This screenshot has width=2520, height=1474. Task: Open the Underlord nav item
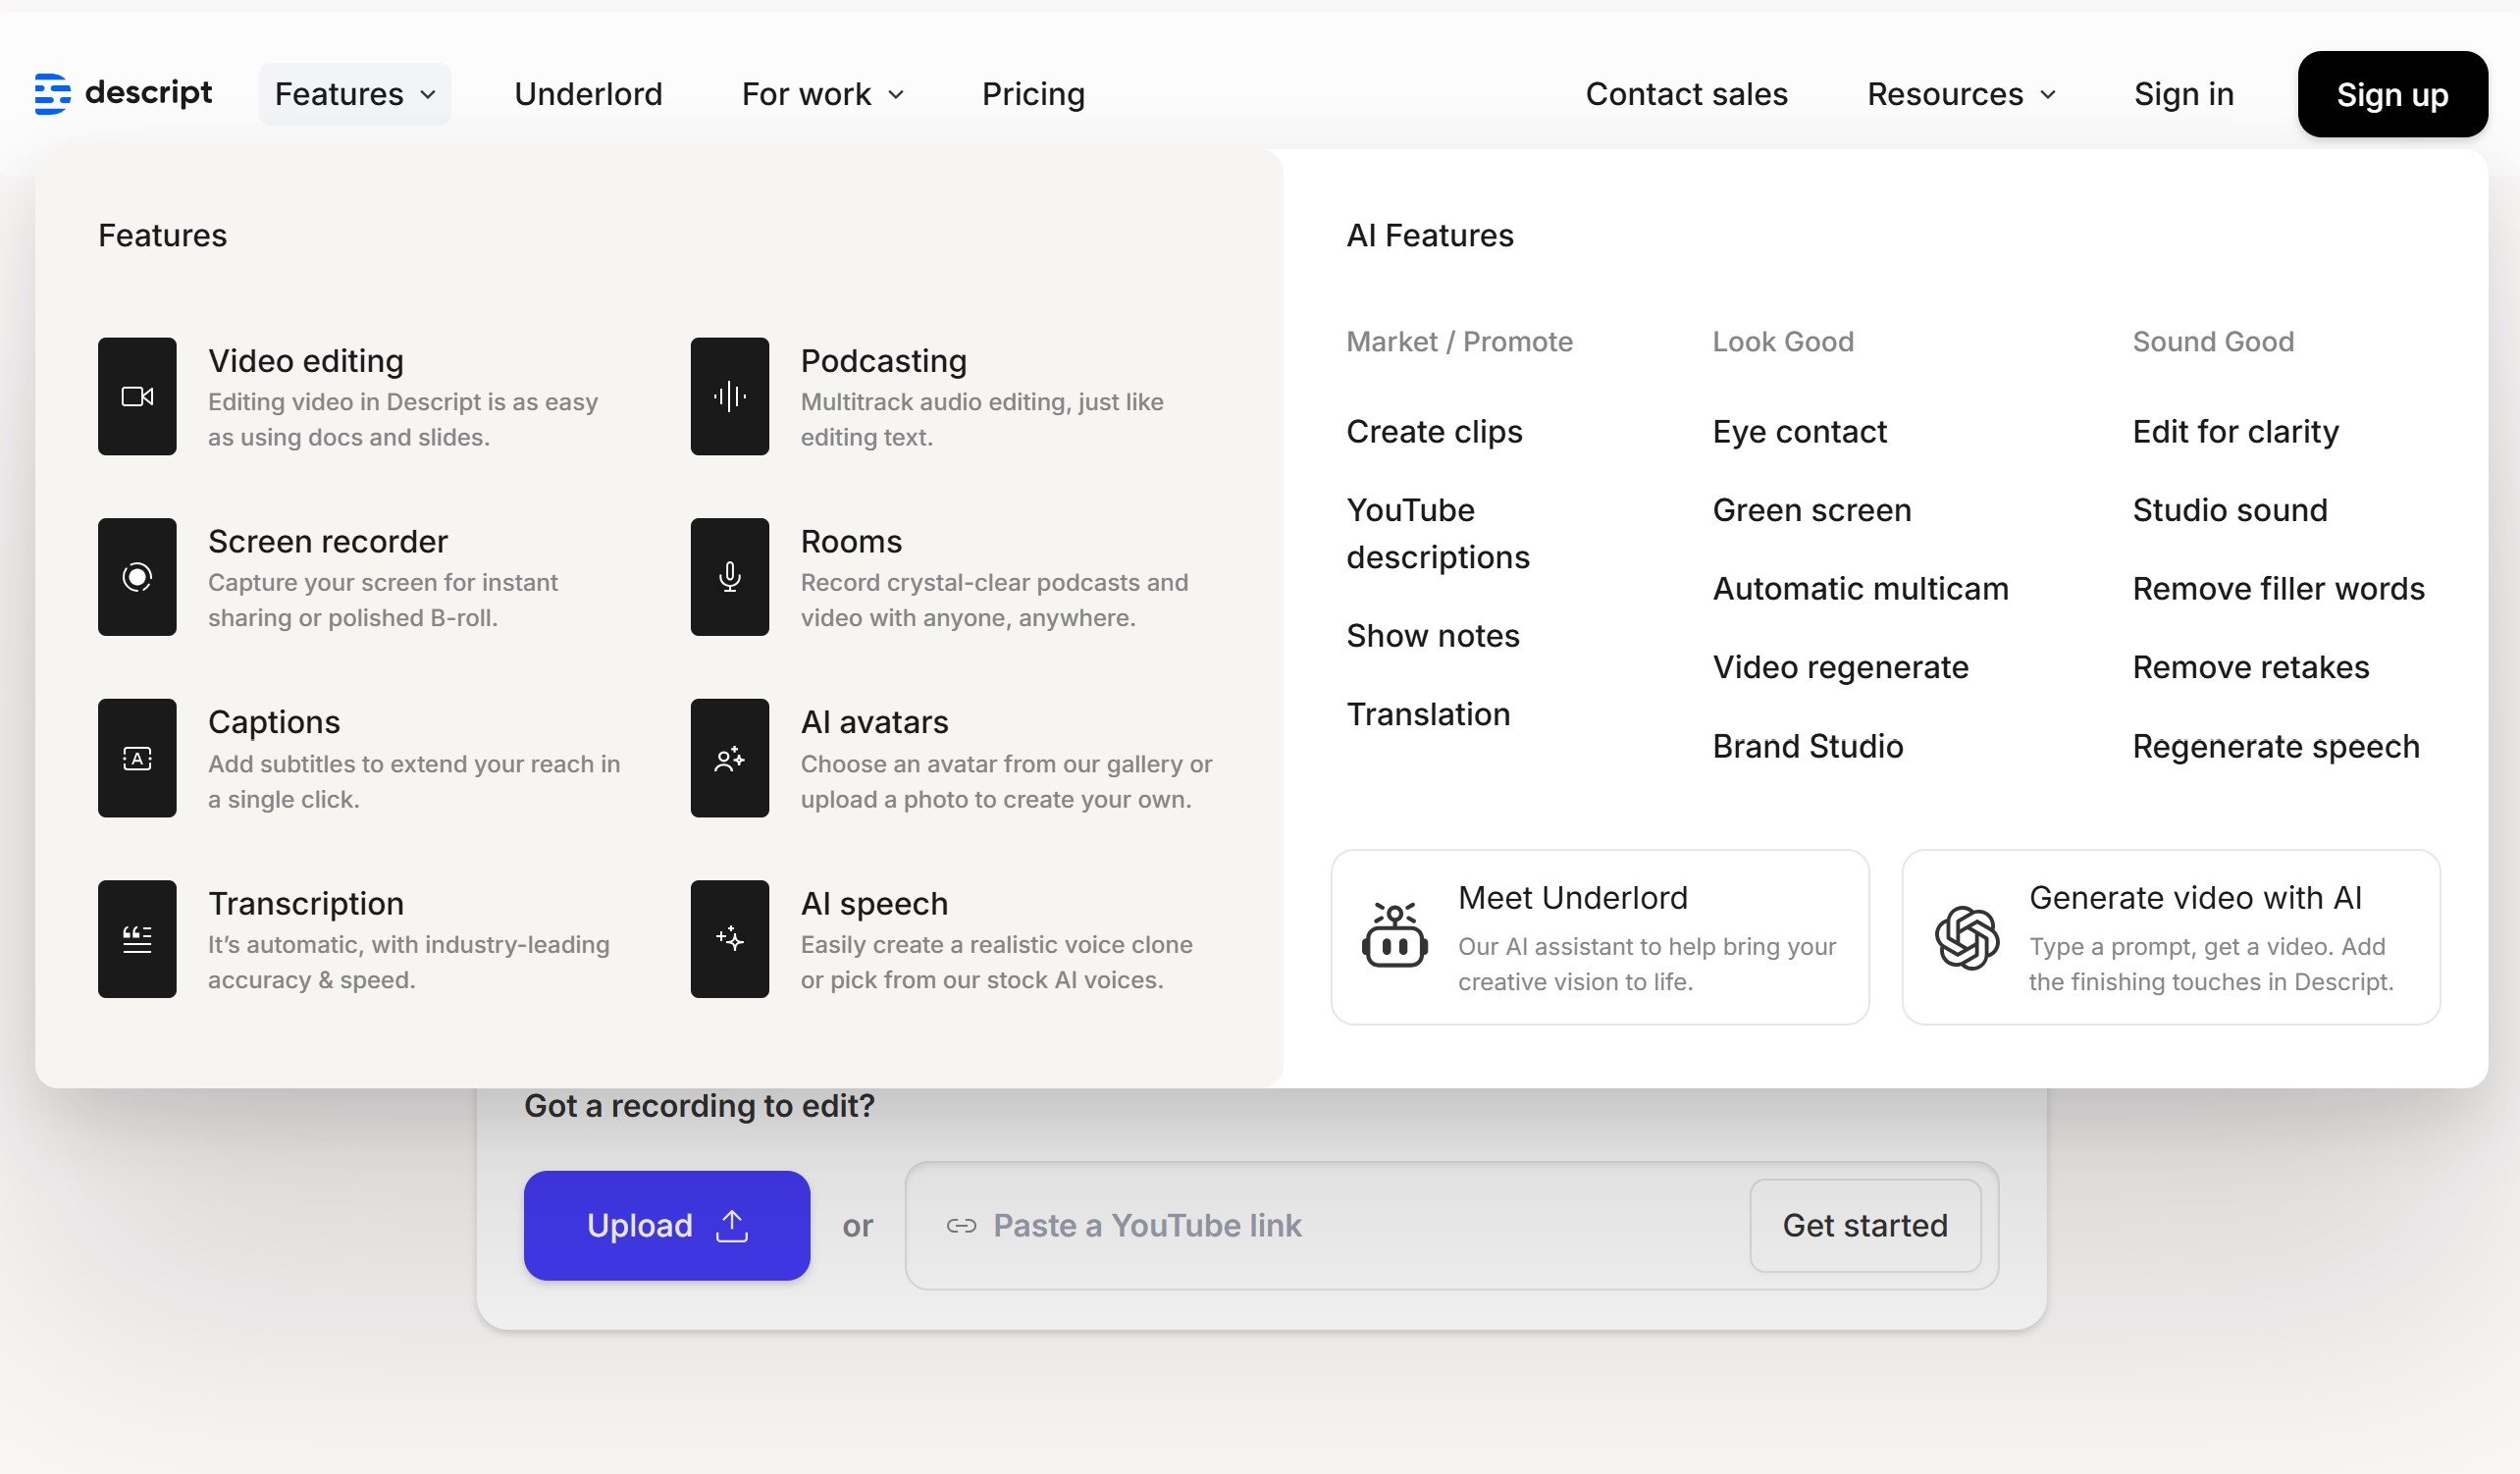pos(588,94)
